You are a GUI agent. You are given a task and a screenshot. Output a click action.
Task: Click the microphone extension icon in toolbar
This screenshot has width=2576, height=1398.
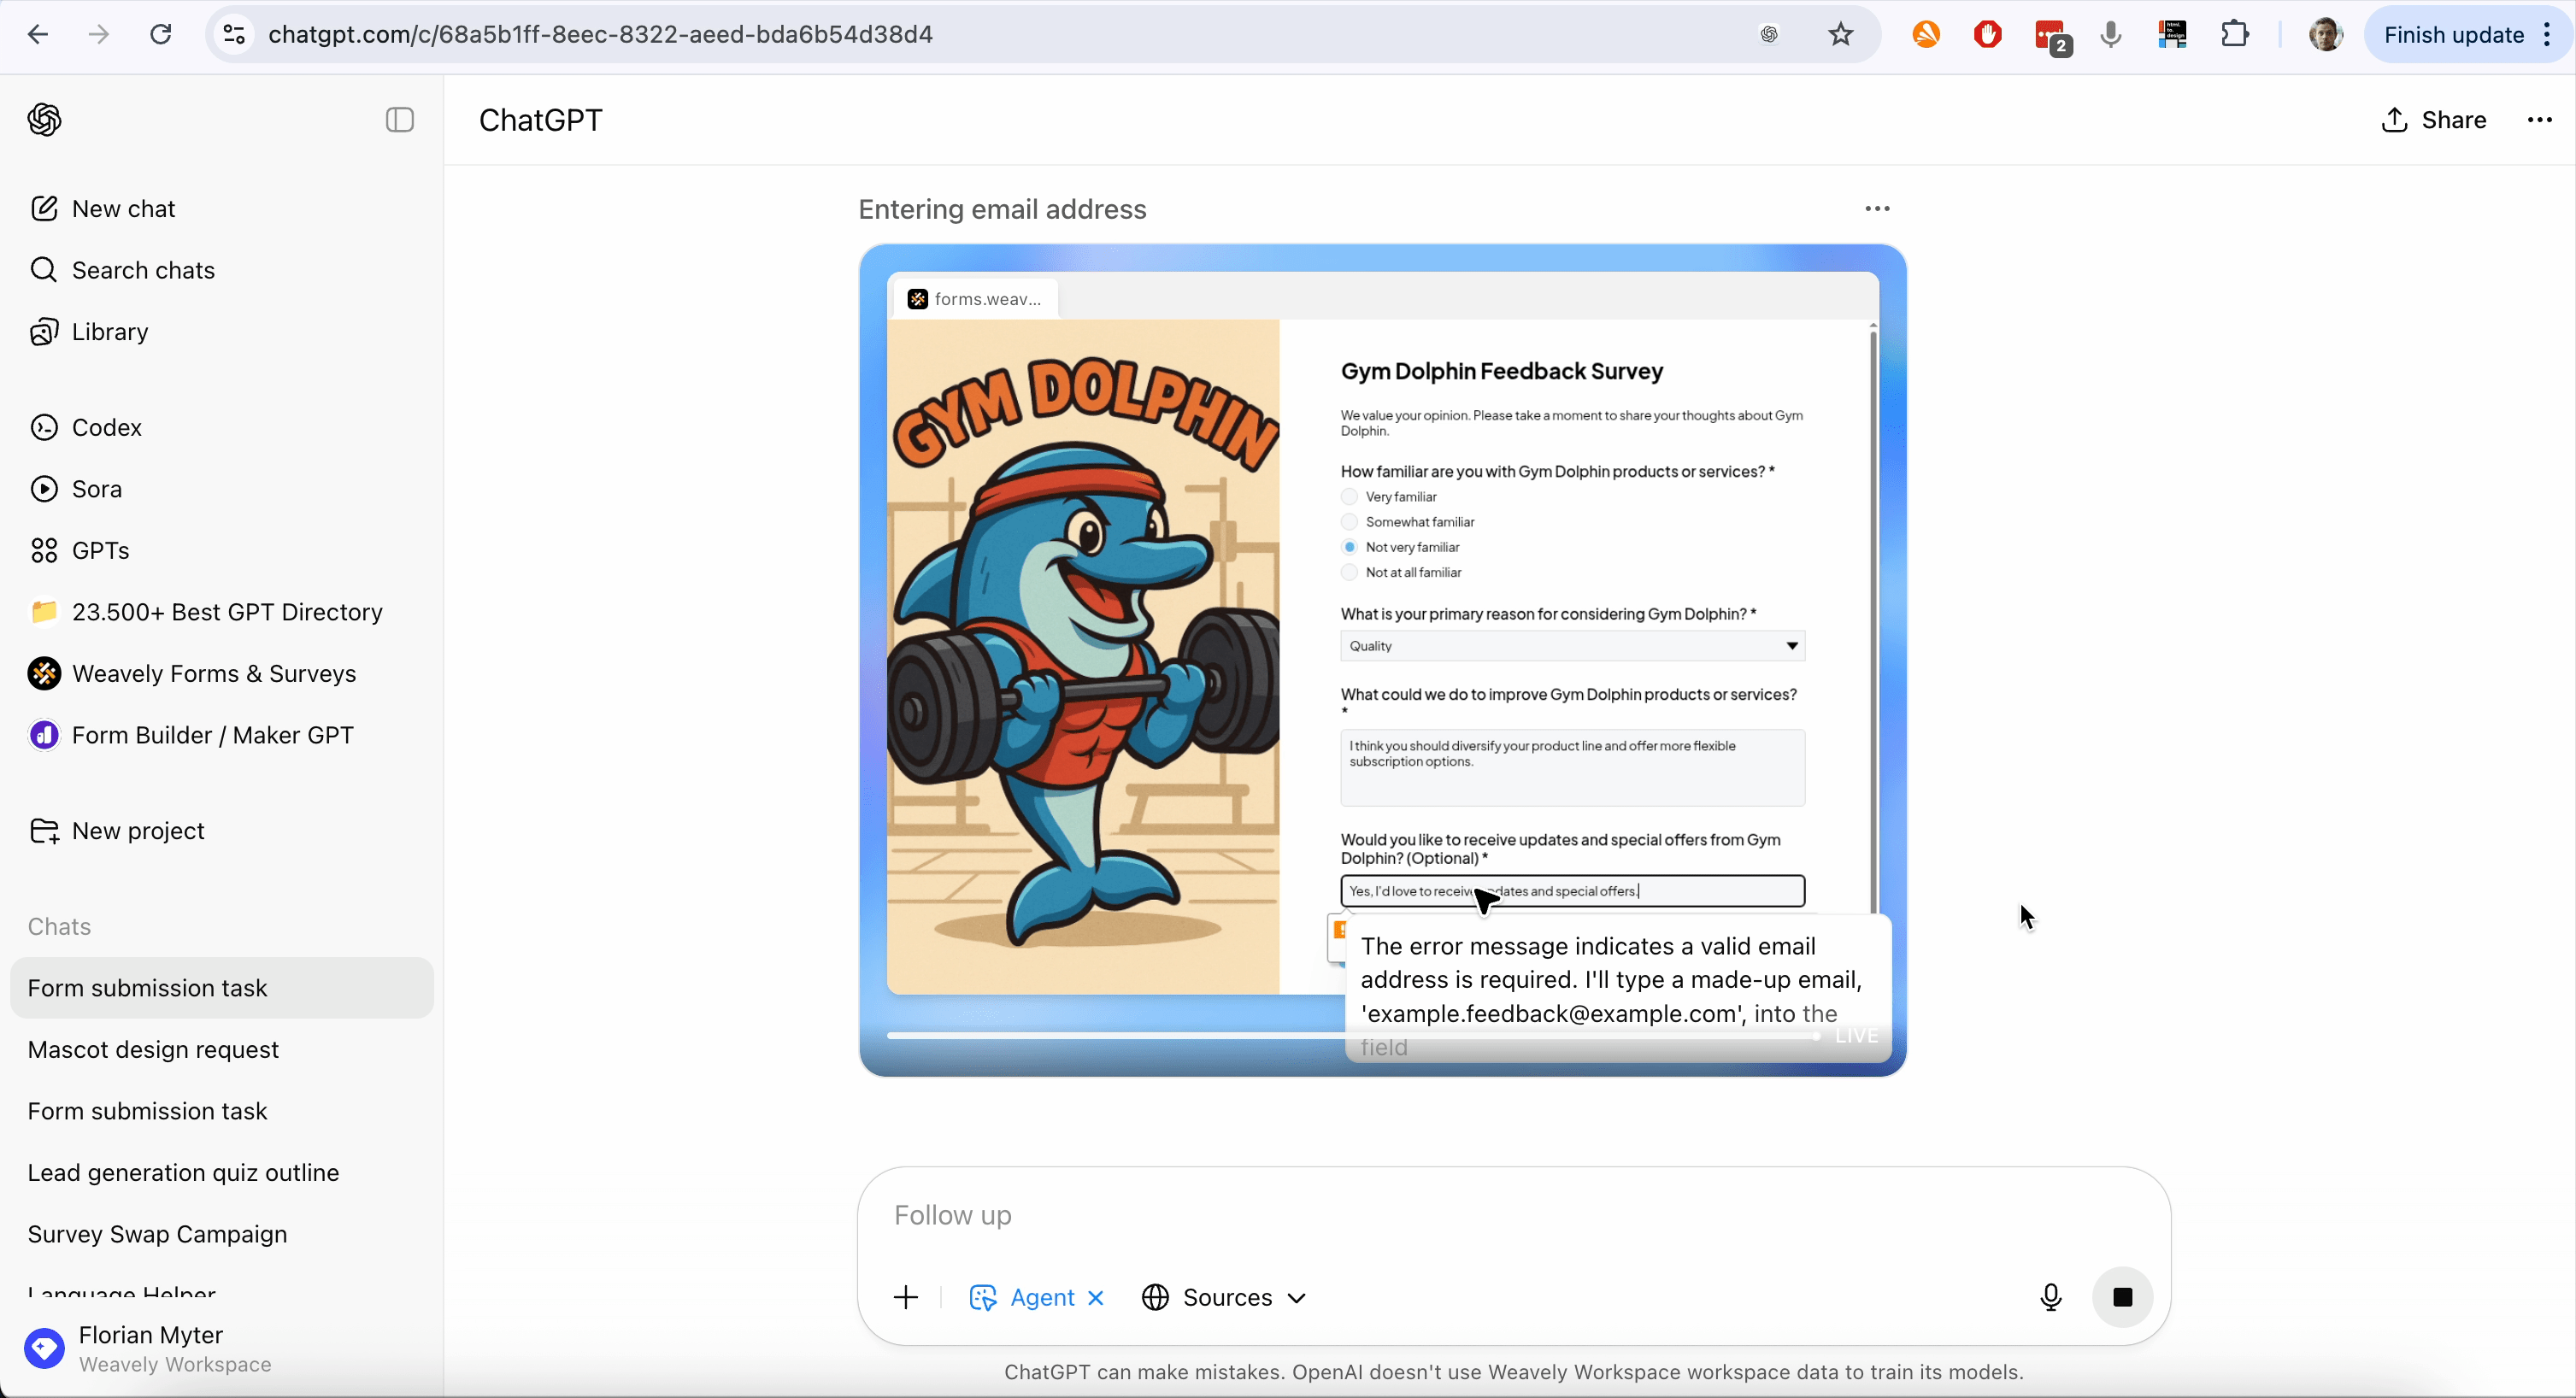2111,35
